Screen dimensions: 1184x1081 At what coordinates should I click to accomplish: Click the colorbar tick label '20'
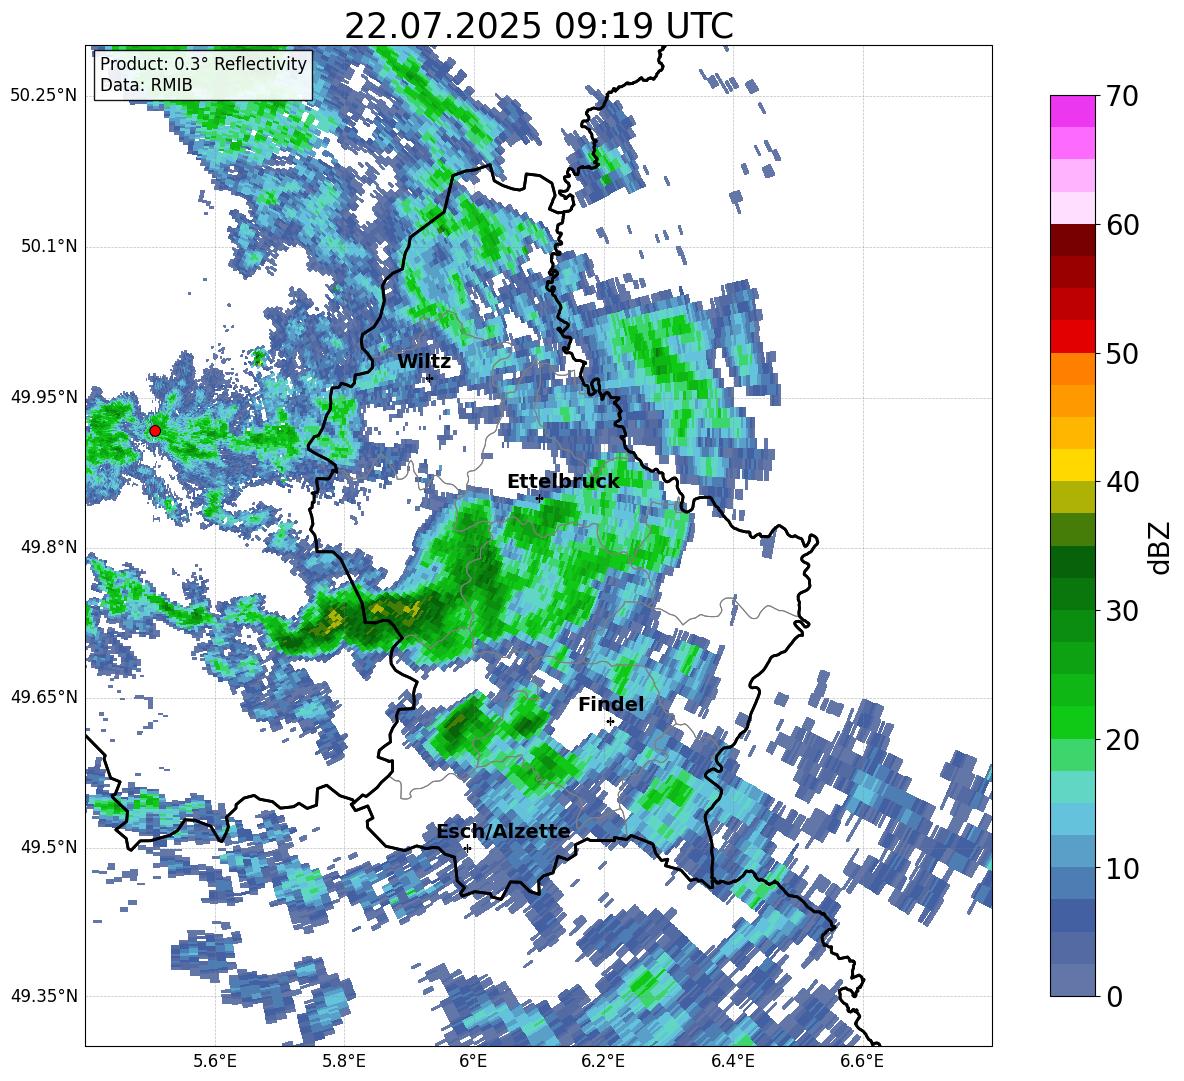coord(1122,740)
